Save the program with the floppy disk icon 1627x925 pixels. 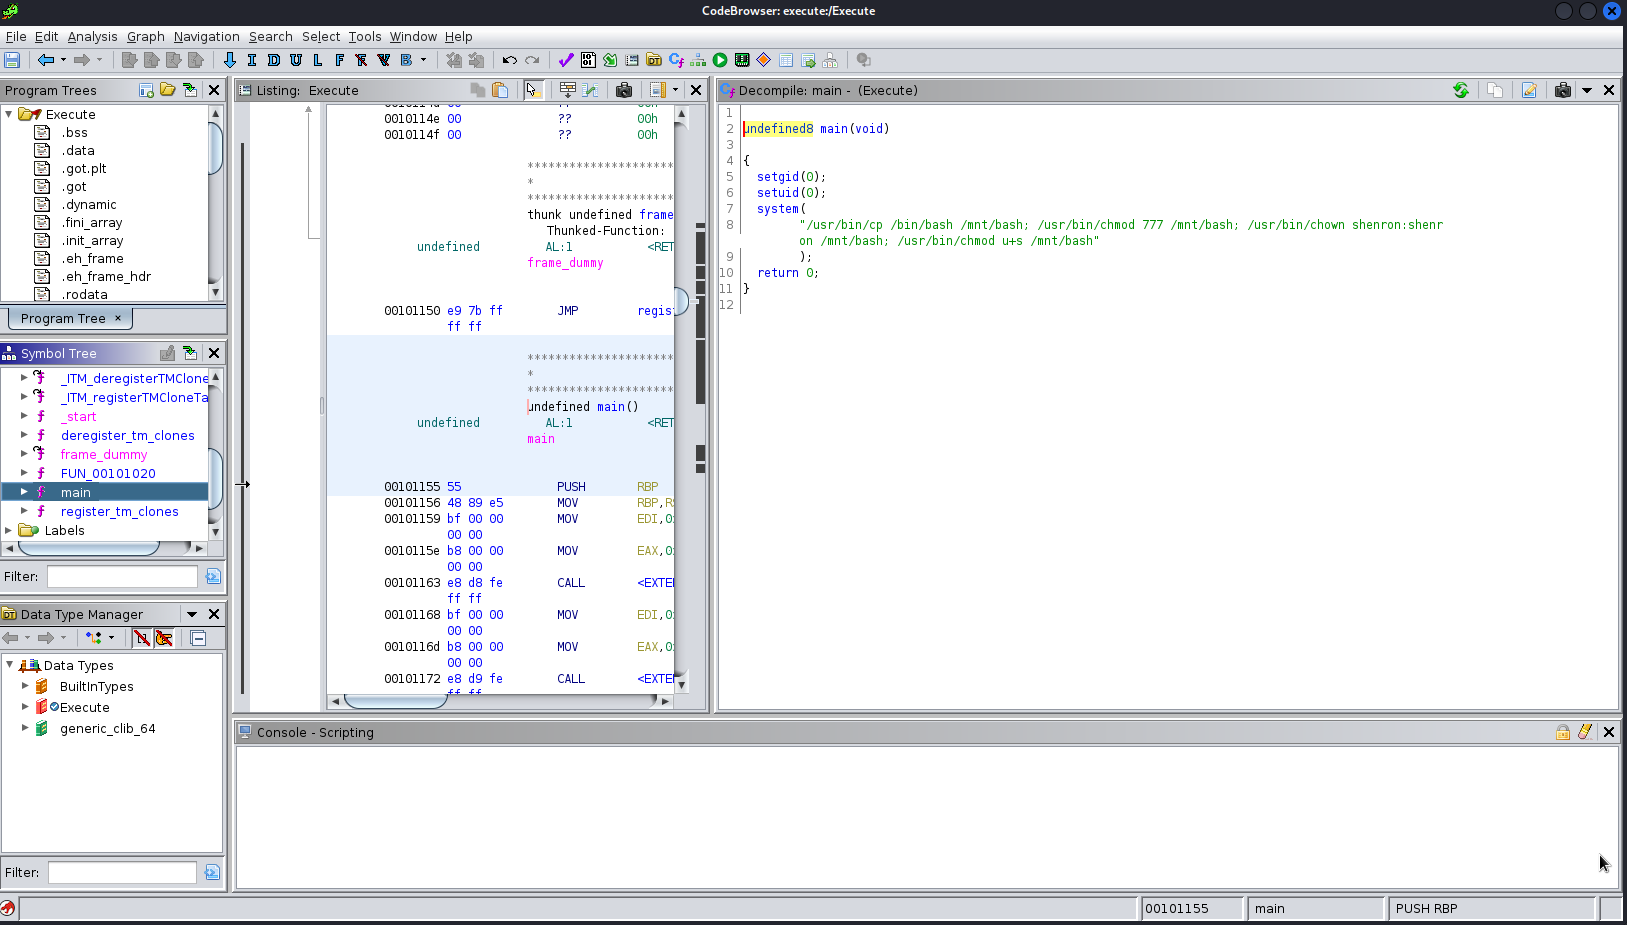(x=12, y=60)
